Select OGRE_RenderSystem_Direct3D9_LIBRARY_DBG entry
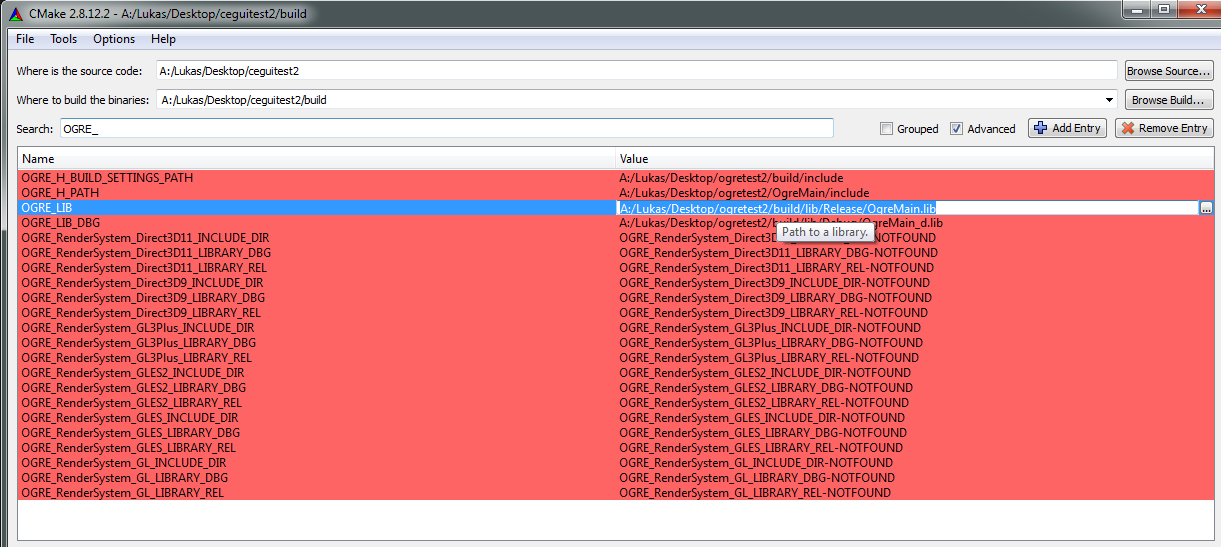The height and width of the screenshot is (547, 1221). click(x=143, y=298)
